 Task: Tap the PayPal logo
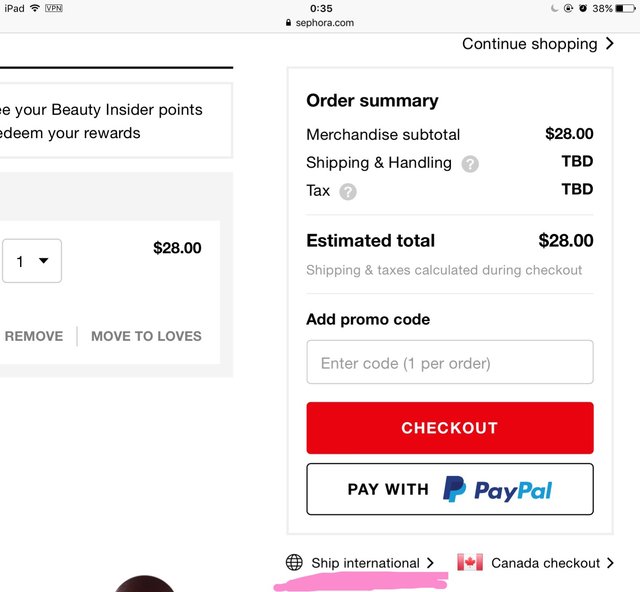click(498, 489)
